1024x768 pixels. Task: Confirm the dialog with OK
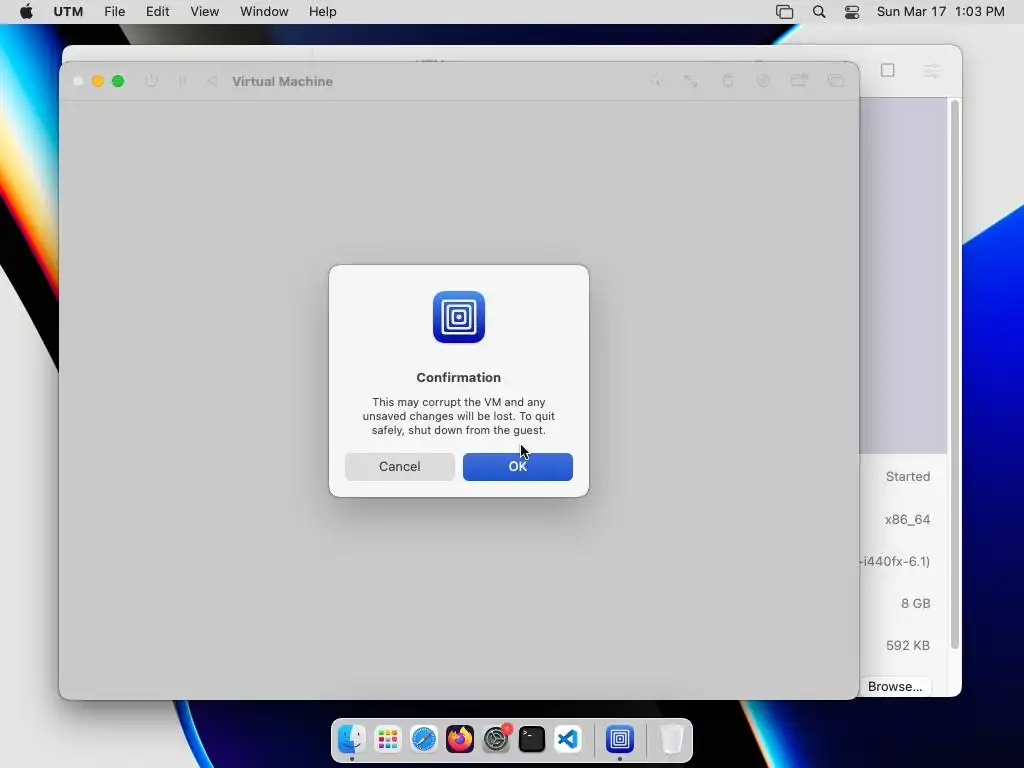point(517,466)
